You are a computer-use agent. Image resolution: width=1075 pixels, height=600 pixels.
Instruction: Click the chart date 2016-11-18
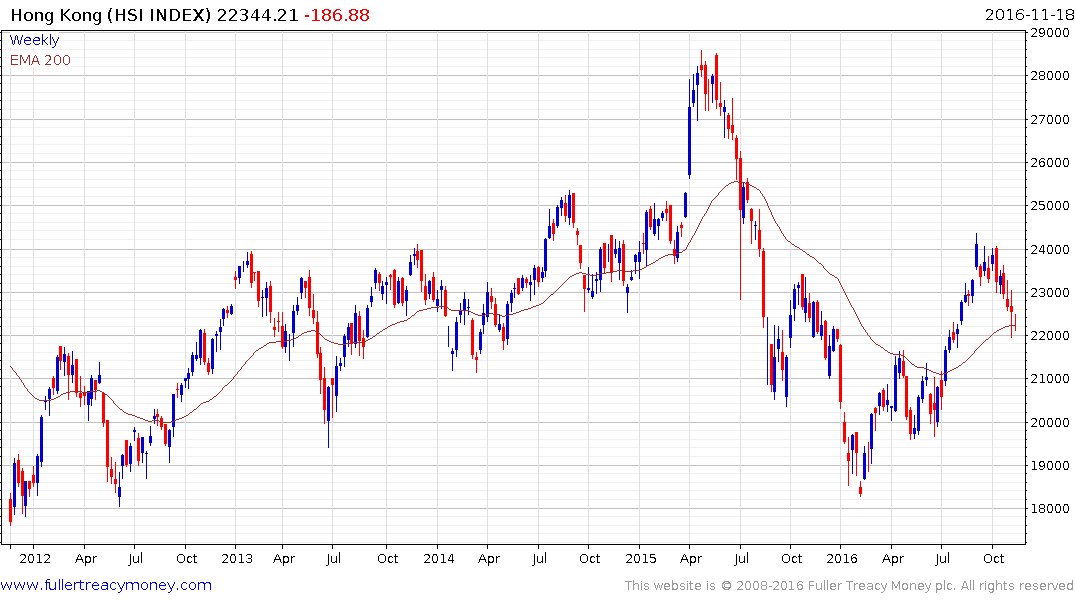1029,15
